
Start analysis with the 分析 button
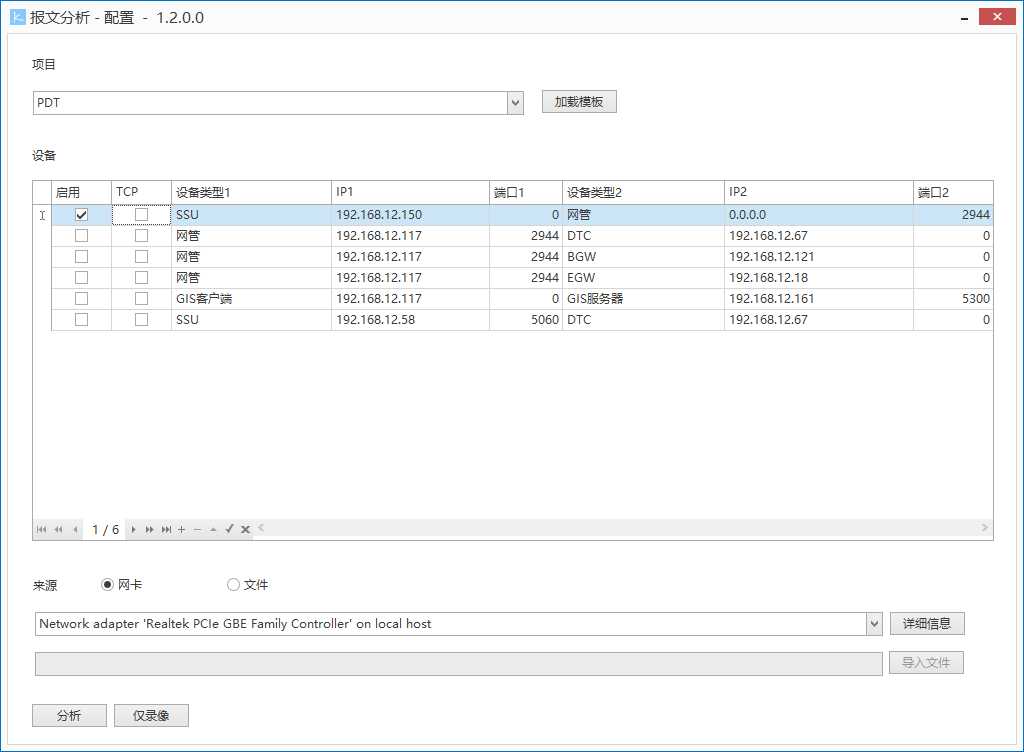[69, 715]
